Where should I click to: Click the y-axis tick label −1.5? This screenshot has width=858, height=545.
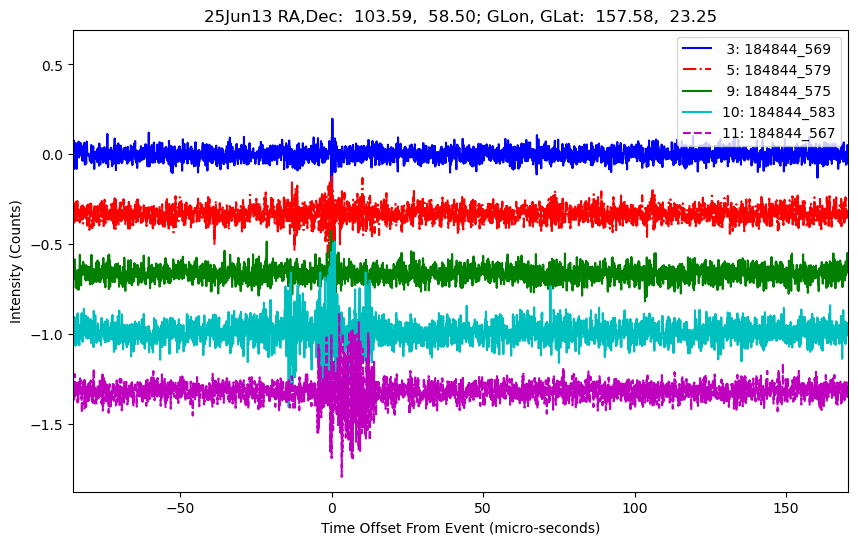pos(48,425)
